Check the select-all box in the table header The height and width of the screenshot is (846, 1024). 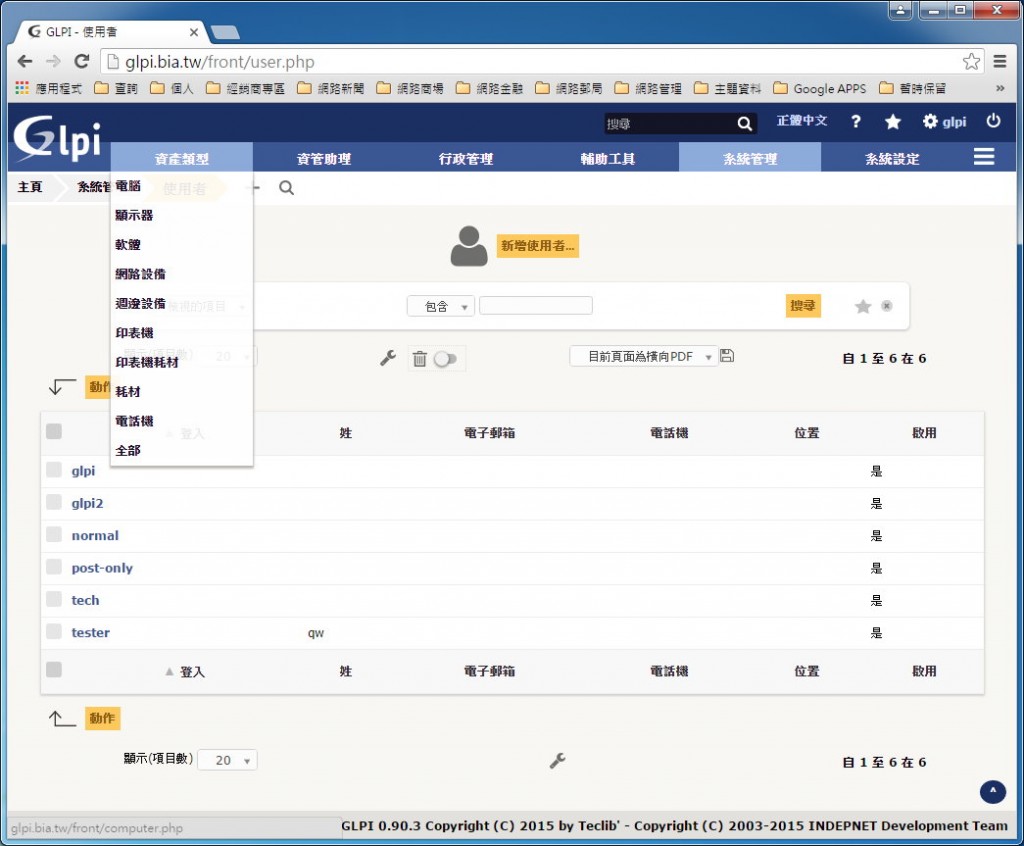coord(54,431)
